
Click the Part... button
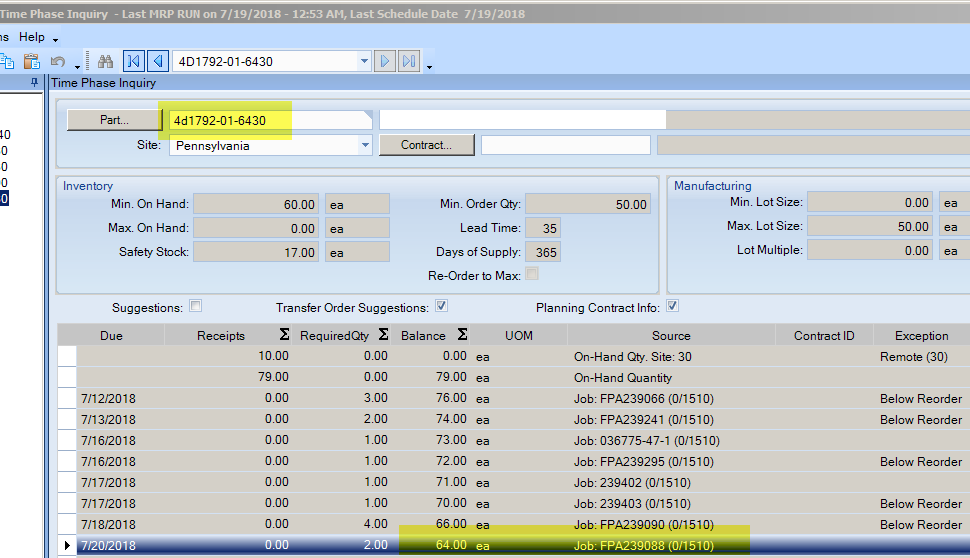pos(113,120)
